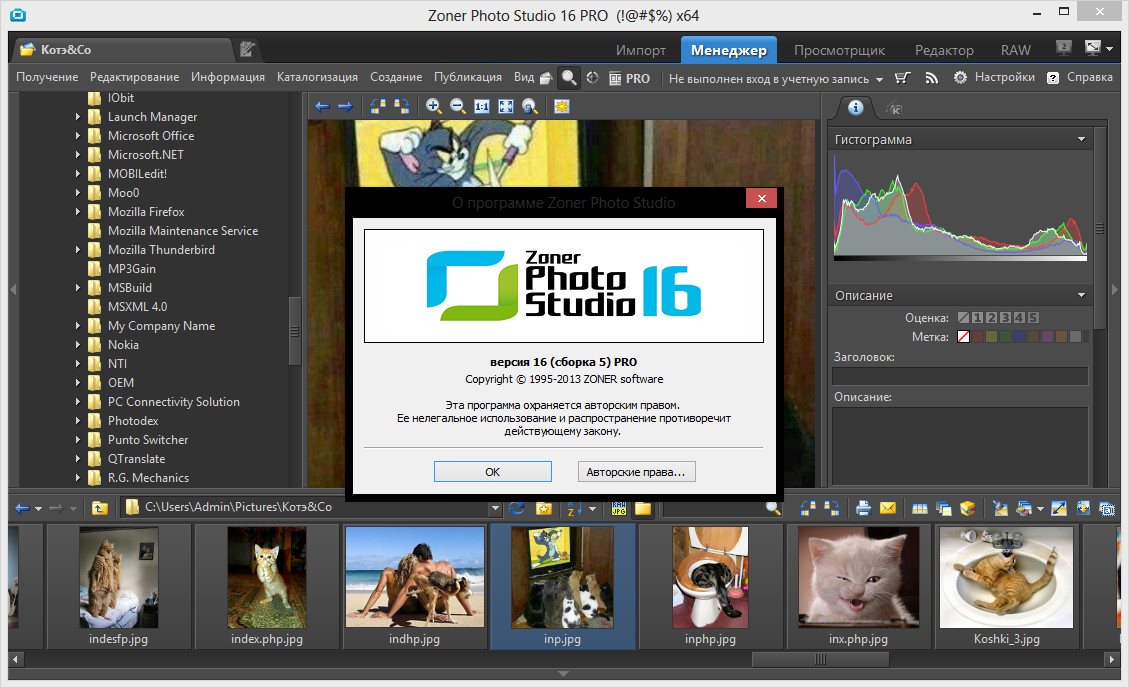Click the zoom in magnifier in preview toolbar
Viewport: 1129px width, 688px height.
click(x=433, y=107)
